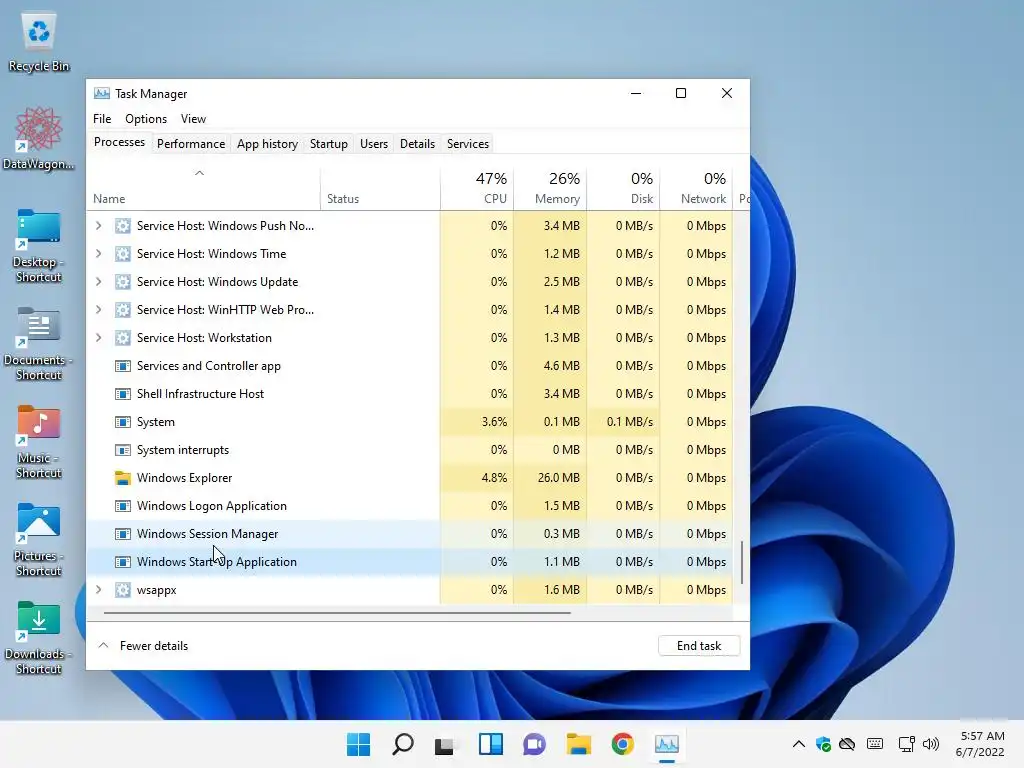Switch to the Performance tab
This screenshot has width=1024, height=768.
(x=191, y=144)
